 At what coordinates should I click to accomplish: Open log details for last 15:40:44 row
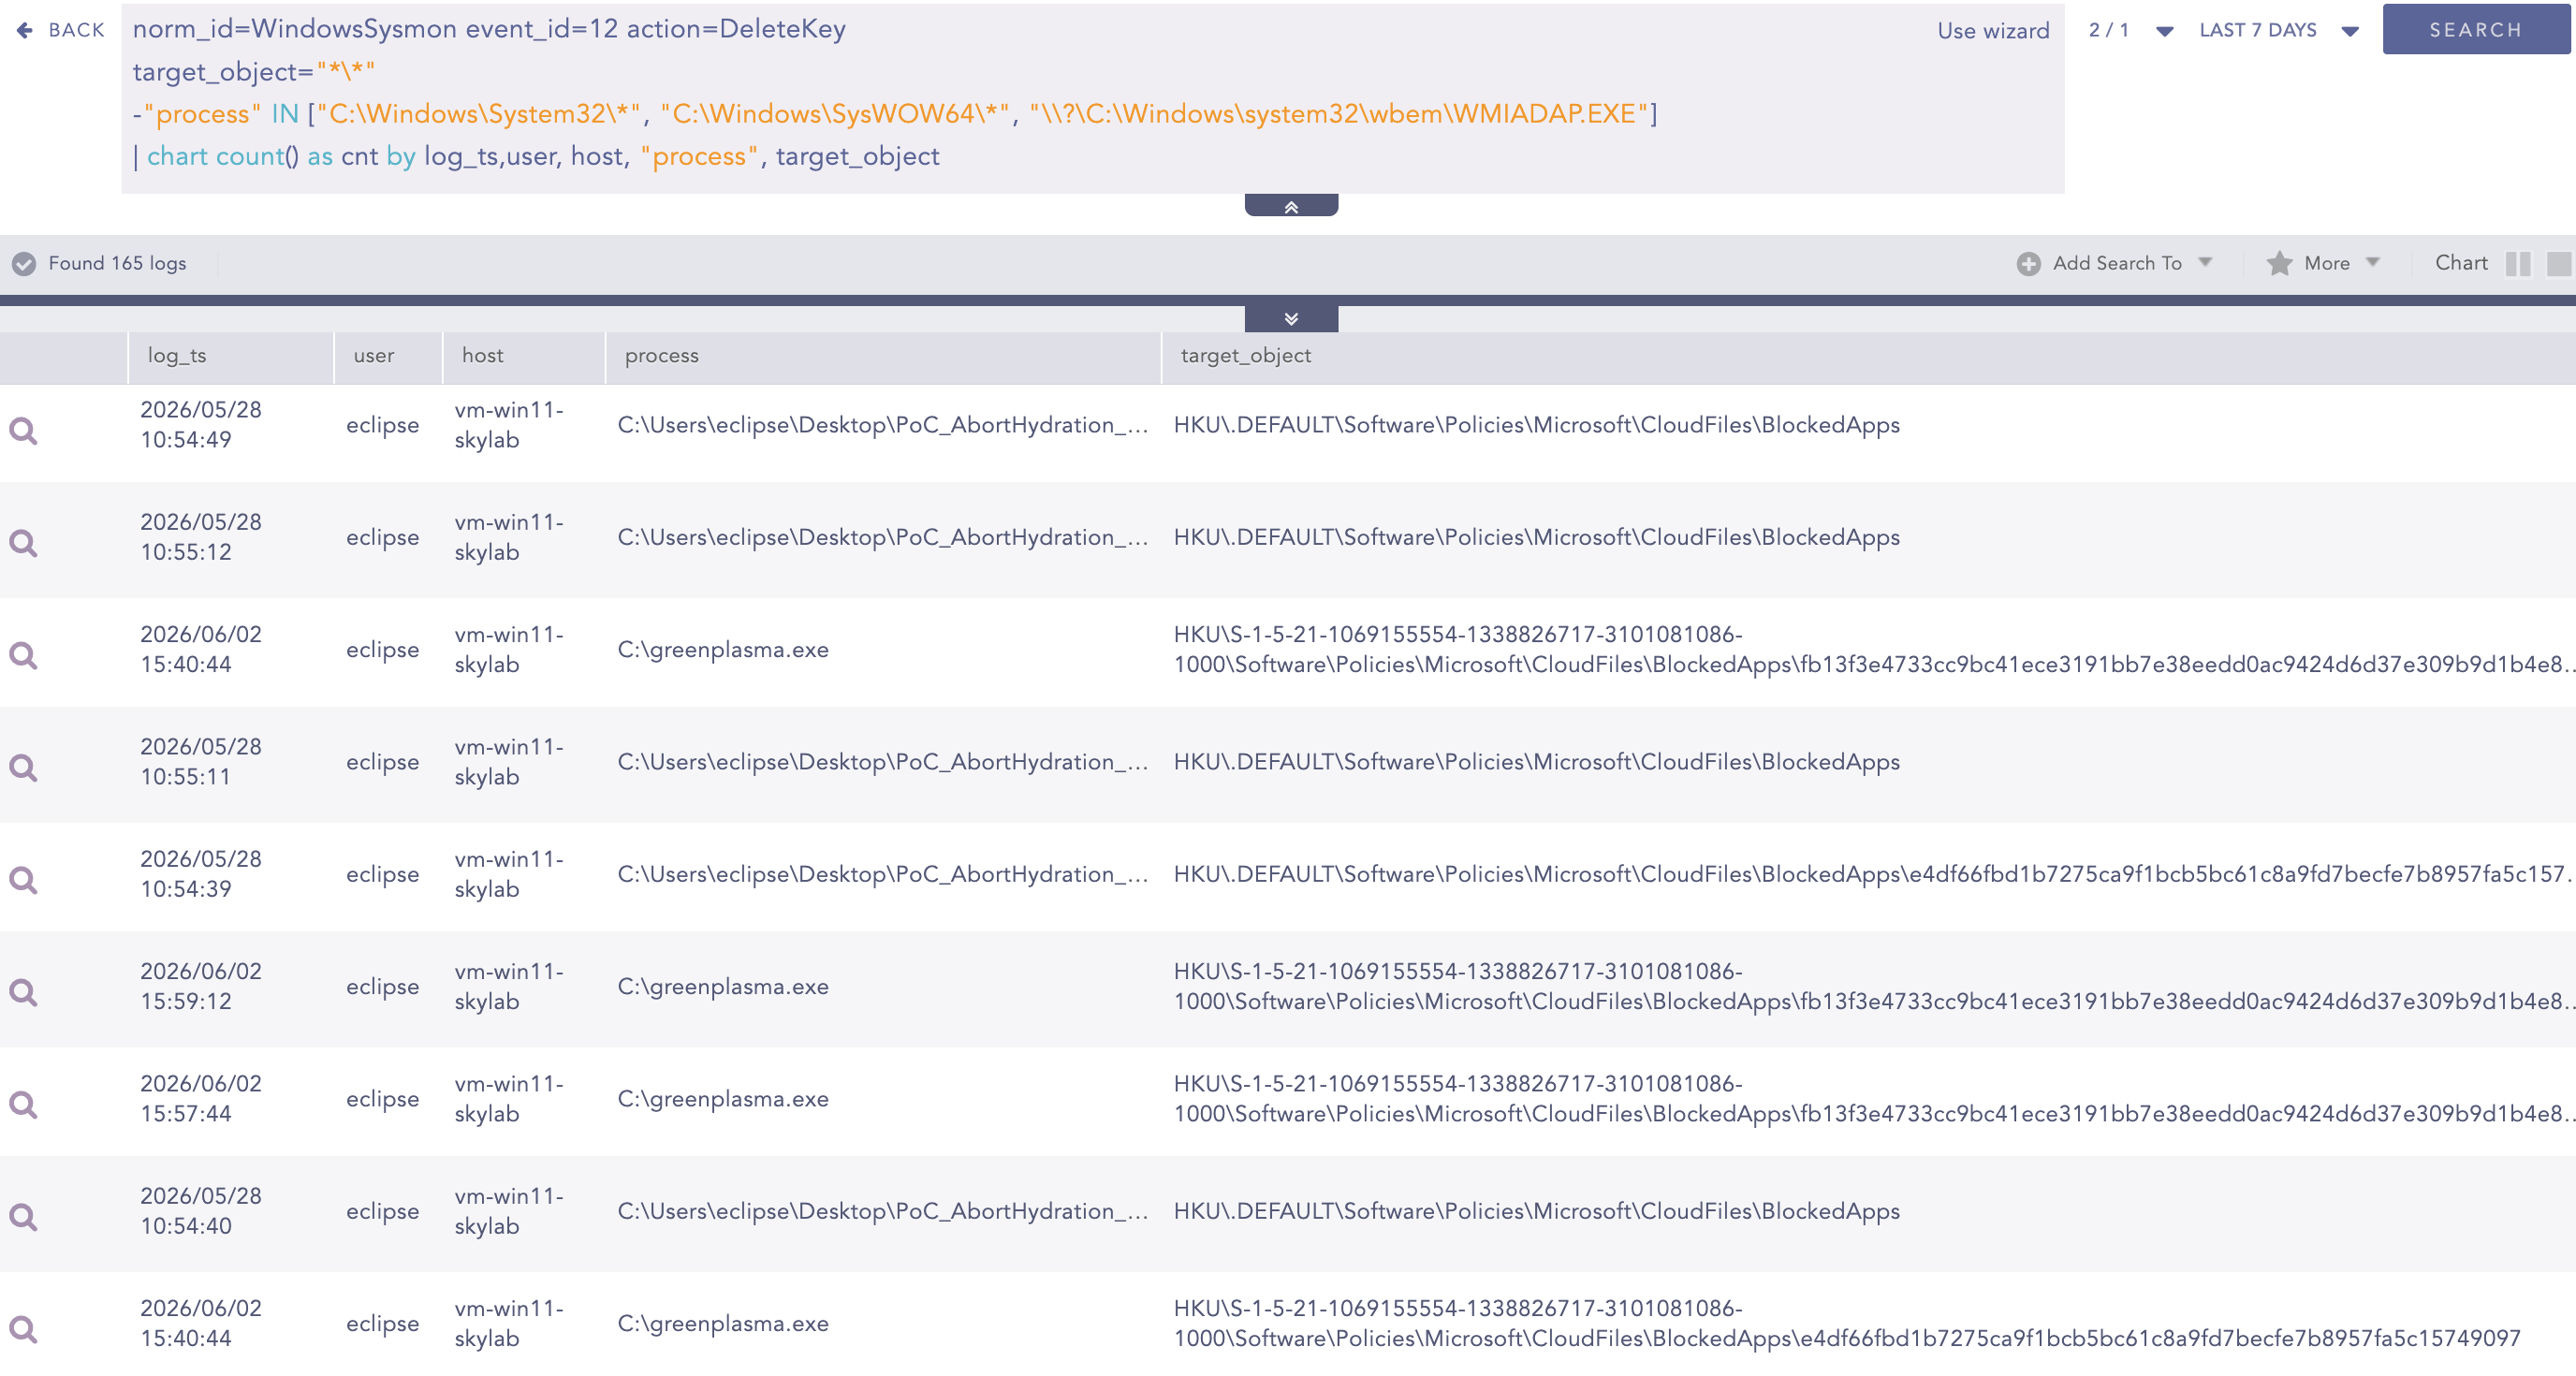pos(23,1329)
